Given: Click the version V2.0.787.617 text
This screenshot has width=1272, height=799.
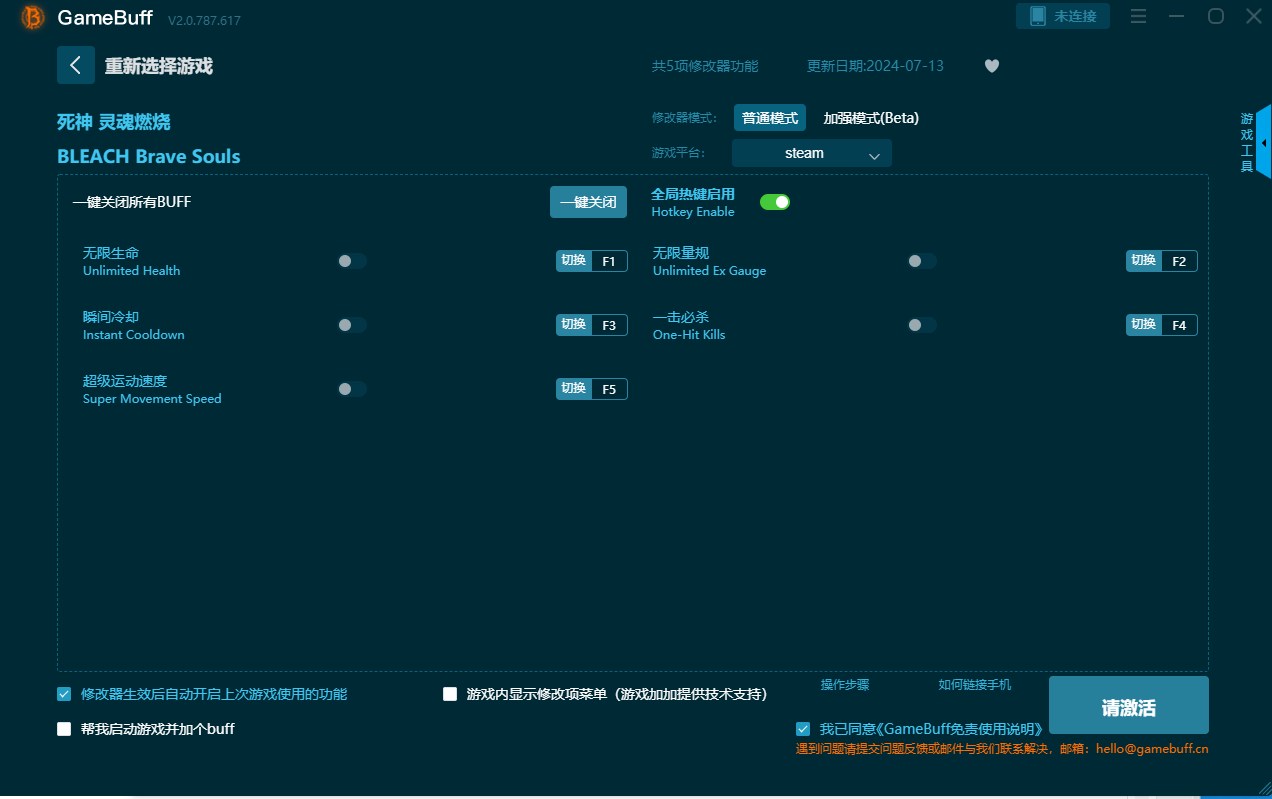Looking at the screenshot, I should [204, 20].
